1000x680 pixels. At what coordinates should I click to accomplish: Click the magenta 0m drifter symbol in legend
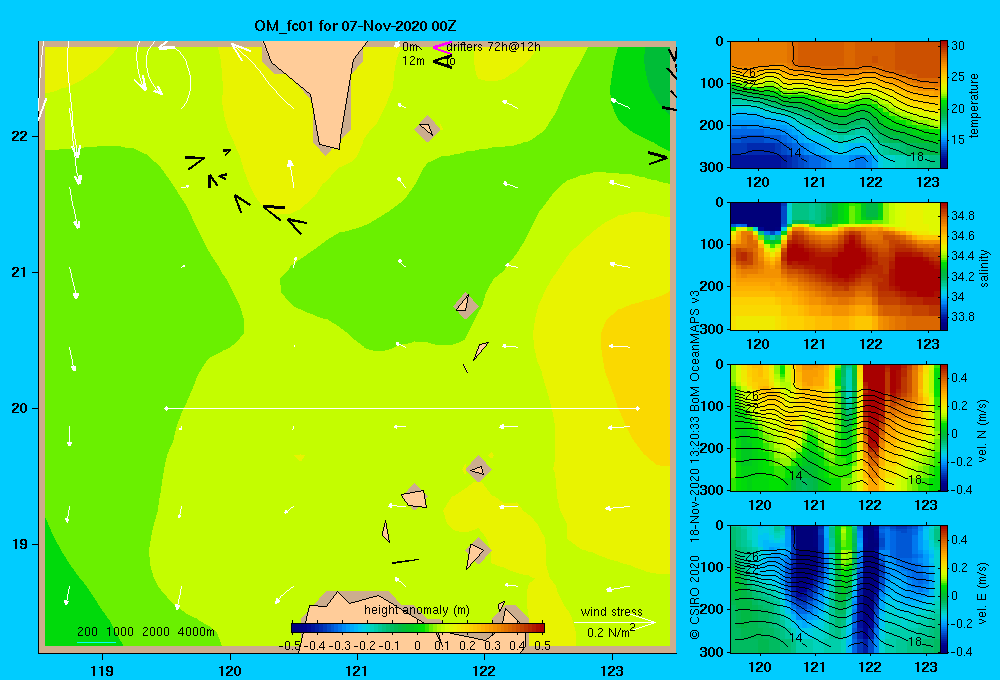click(x=441, y=47)
